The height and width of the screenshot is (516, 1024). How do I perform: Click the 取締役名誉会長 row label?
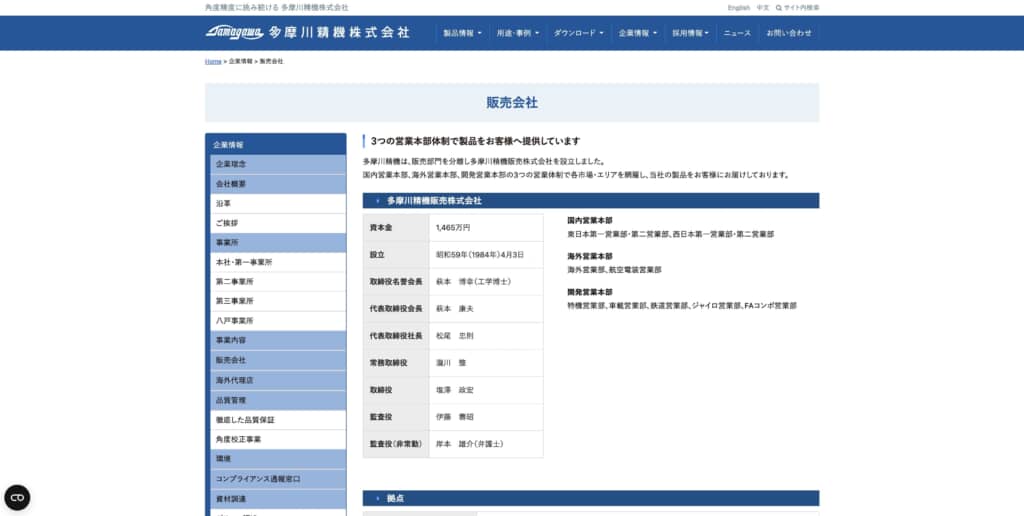click(396, 282)
